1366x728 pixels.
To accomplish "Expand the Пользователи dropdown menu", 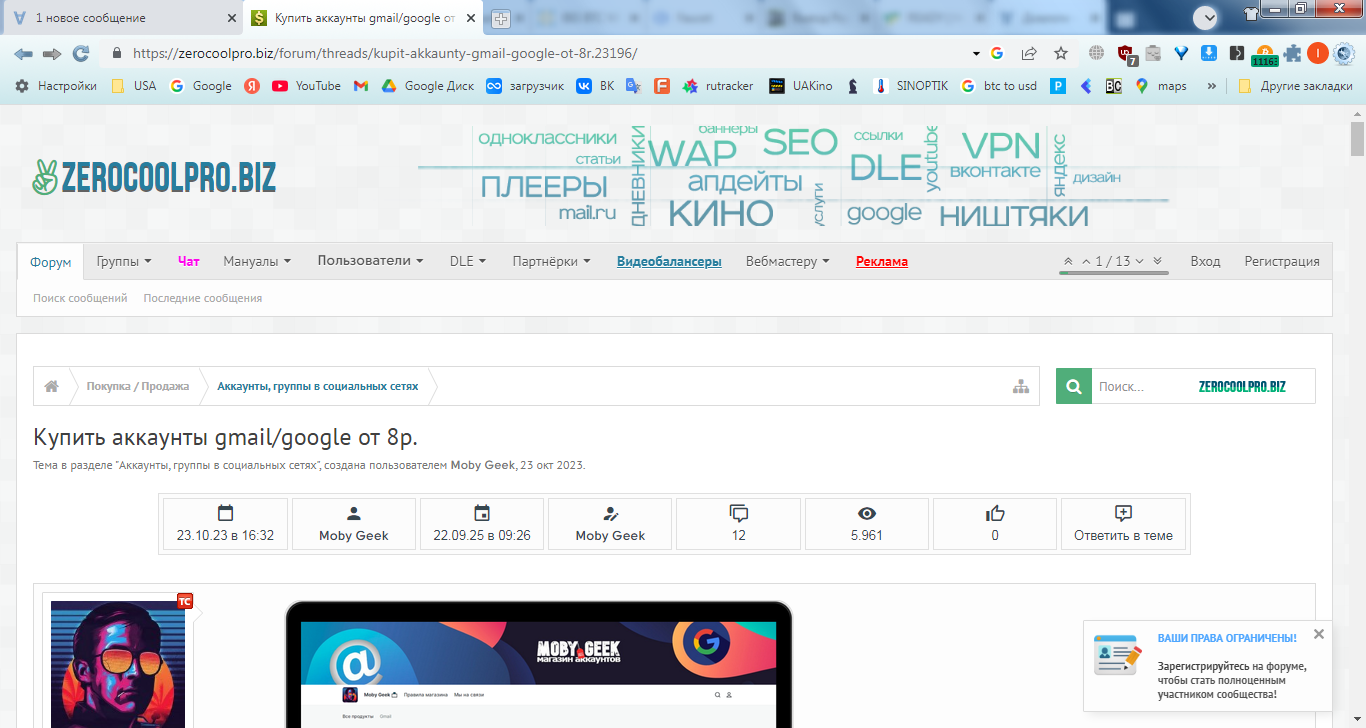I will 371,261.
